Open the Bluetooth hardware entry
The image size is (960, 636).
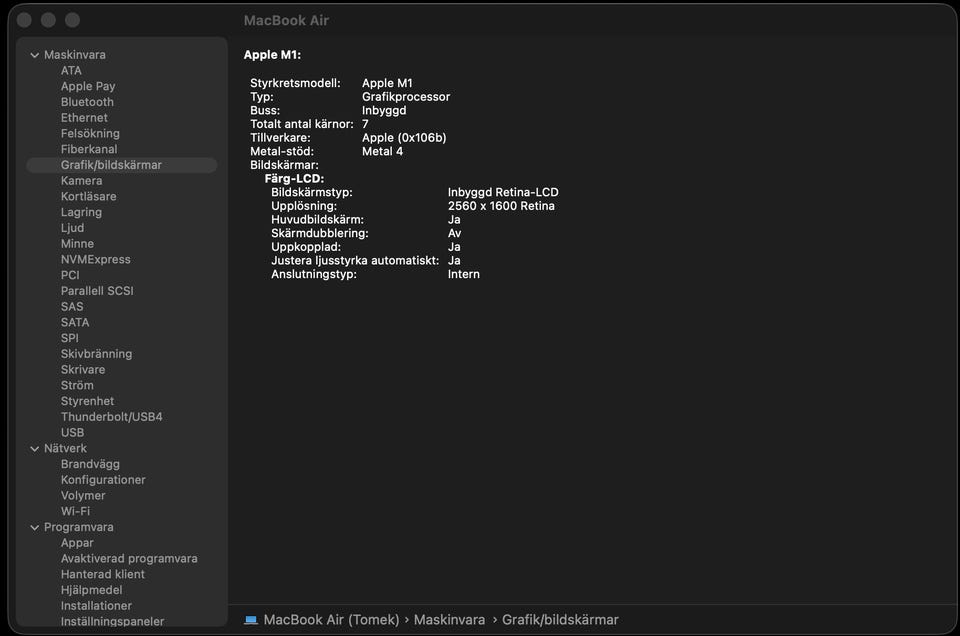(87, 102)
